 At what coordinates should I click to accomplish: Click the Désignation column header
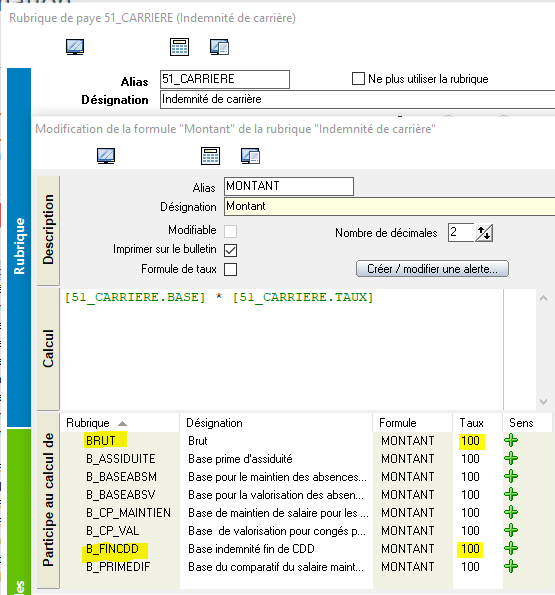point(276,423)
